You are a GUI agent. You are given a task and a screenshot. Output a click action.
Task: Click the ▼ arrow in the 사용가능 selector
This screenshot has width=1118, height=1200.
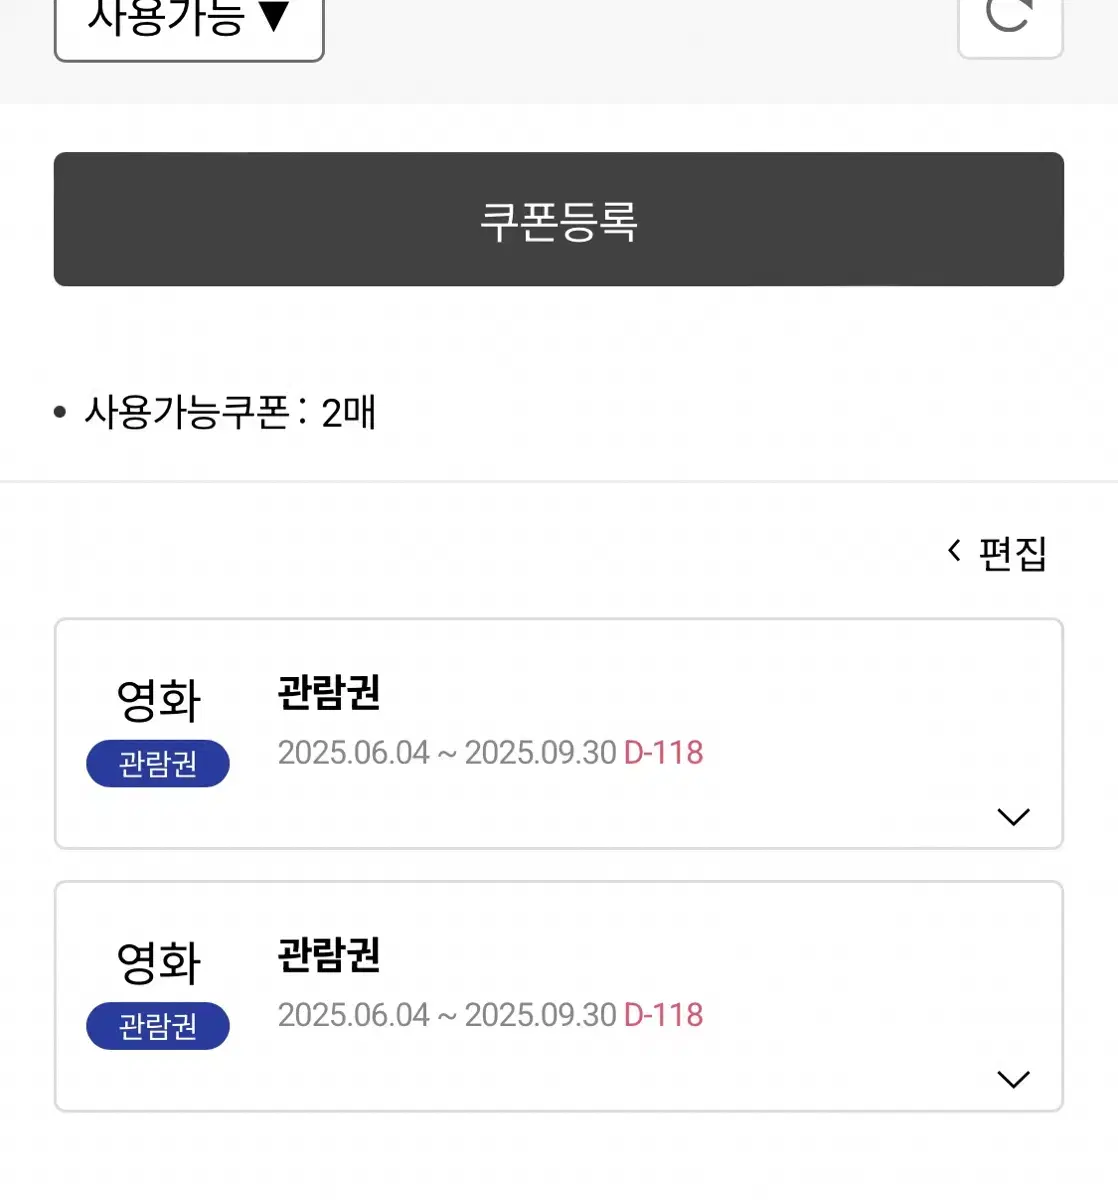[x=274, y=17]
